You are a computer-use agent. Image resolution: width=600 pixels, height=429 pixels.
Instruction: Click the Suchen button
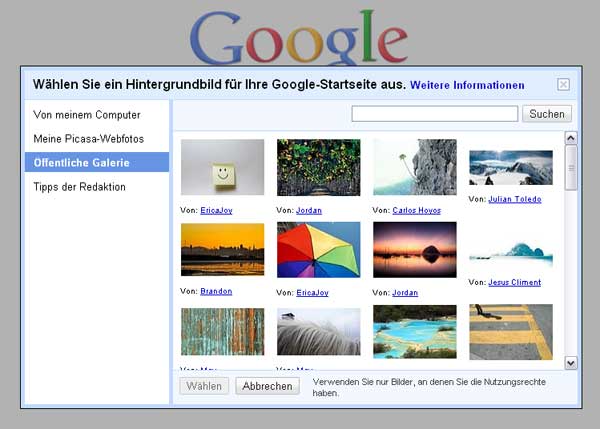(547, 114)
